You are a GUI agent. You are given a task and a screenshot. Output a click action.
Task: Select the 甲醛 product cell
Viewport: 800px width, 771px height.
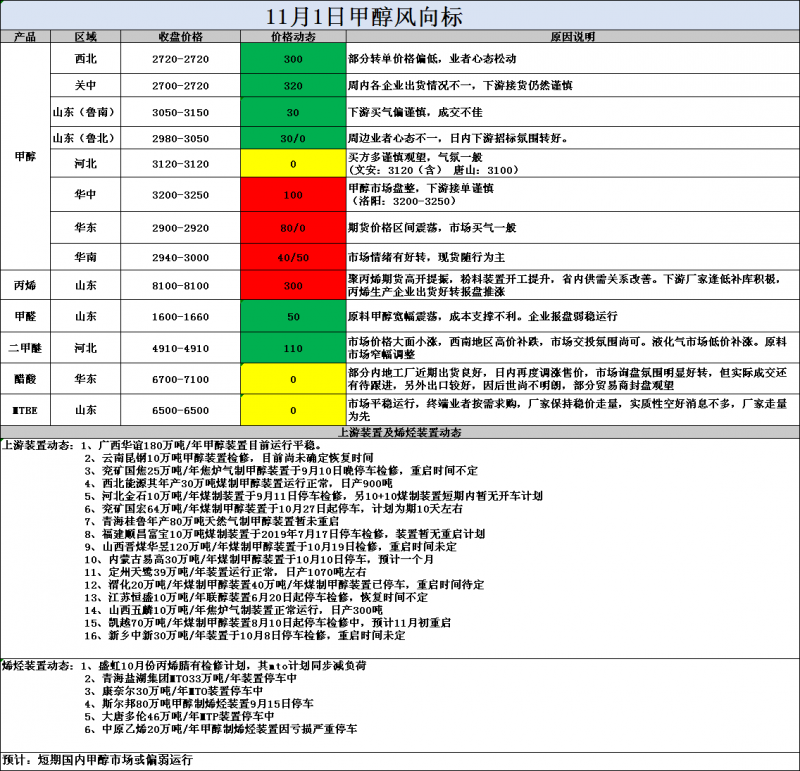coord(25,316)
